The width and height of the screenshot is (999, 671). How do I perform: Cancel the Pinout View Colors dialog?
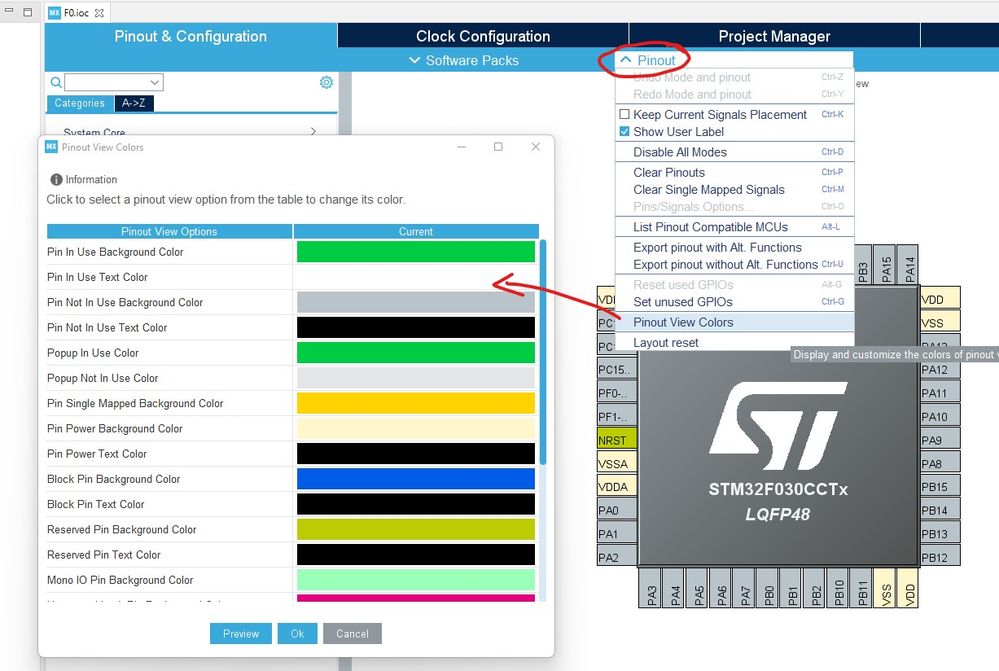[352, 633]
